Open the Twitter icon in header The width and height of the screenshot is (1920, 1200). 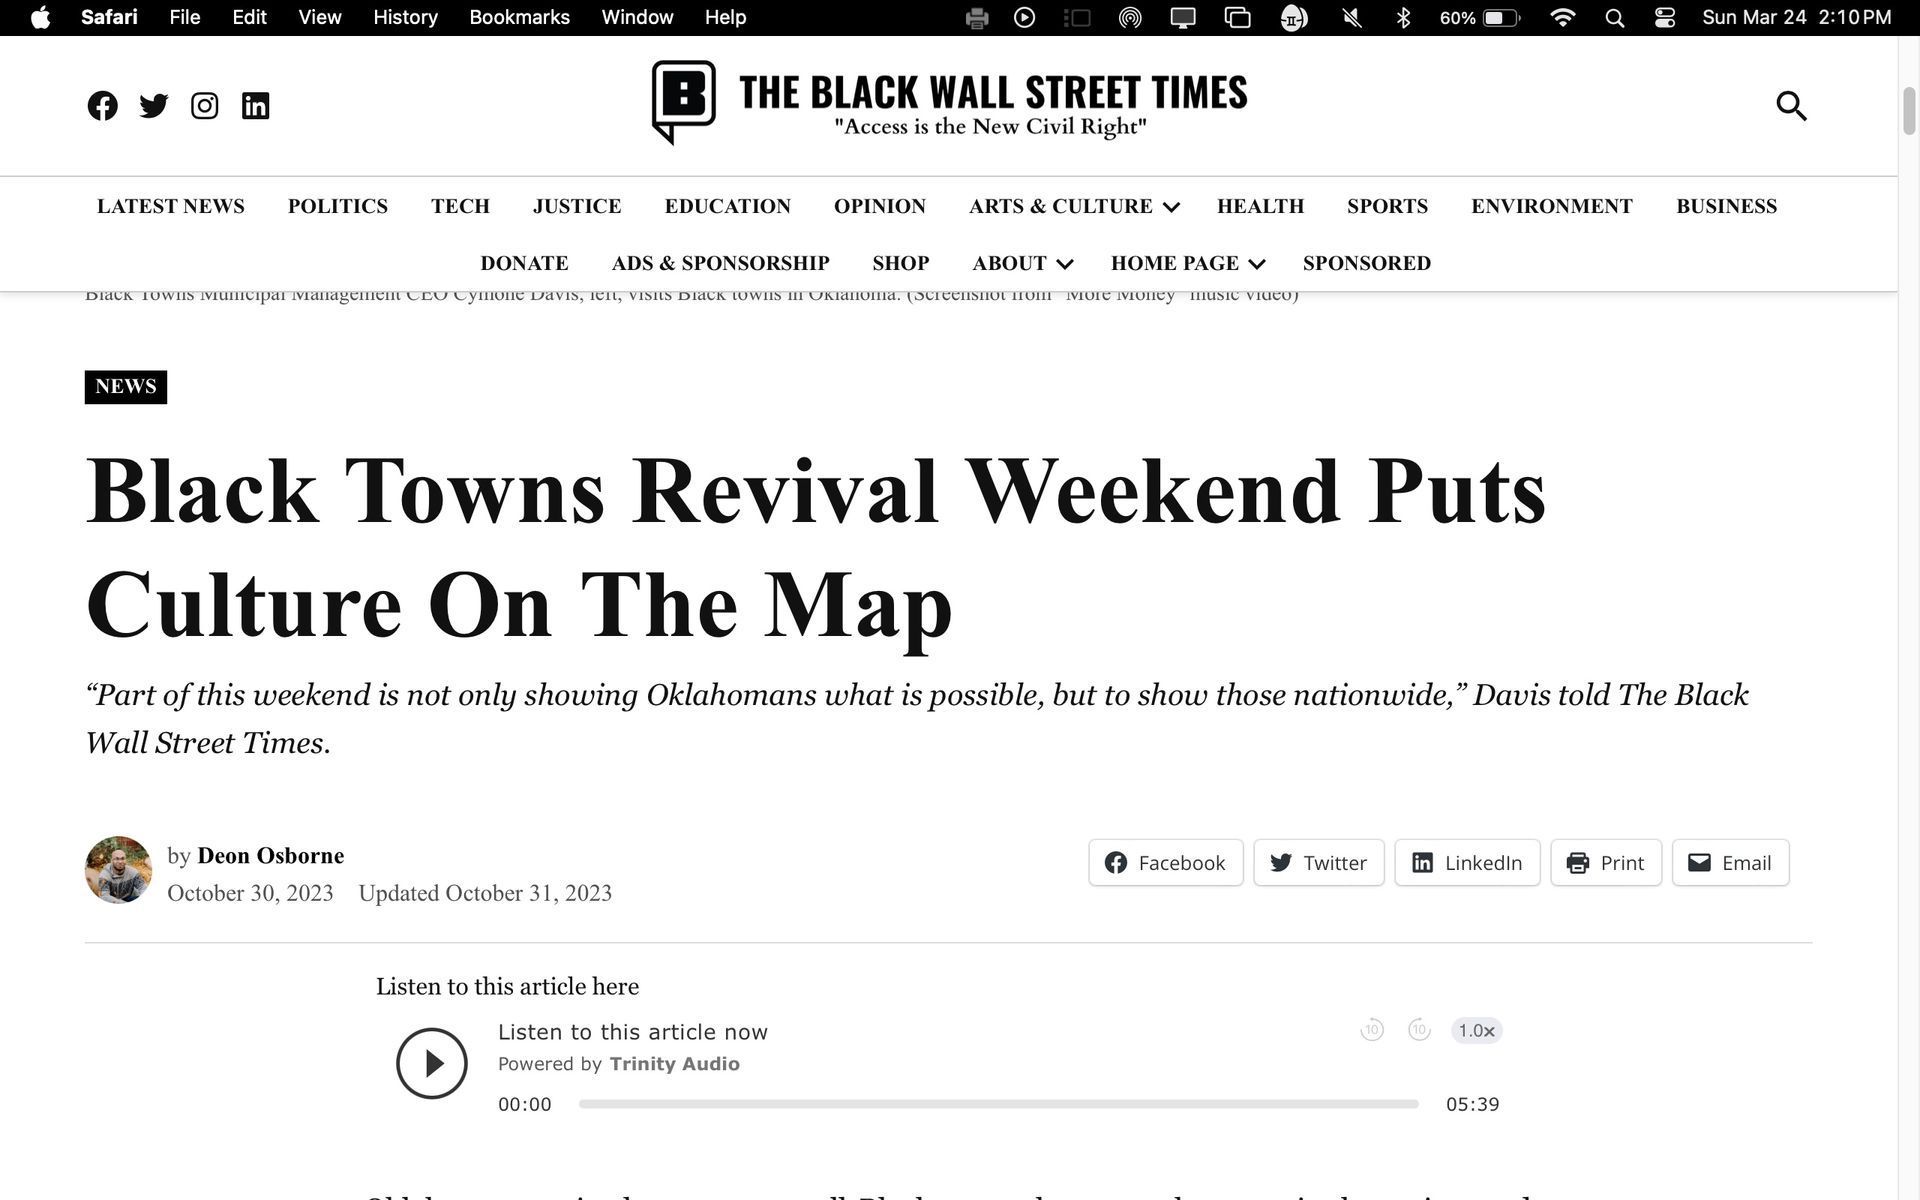tap(153, 106)
